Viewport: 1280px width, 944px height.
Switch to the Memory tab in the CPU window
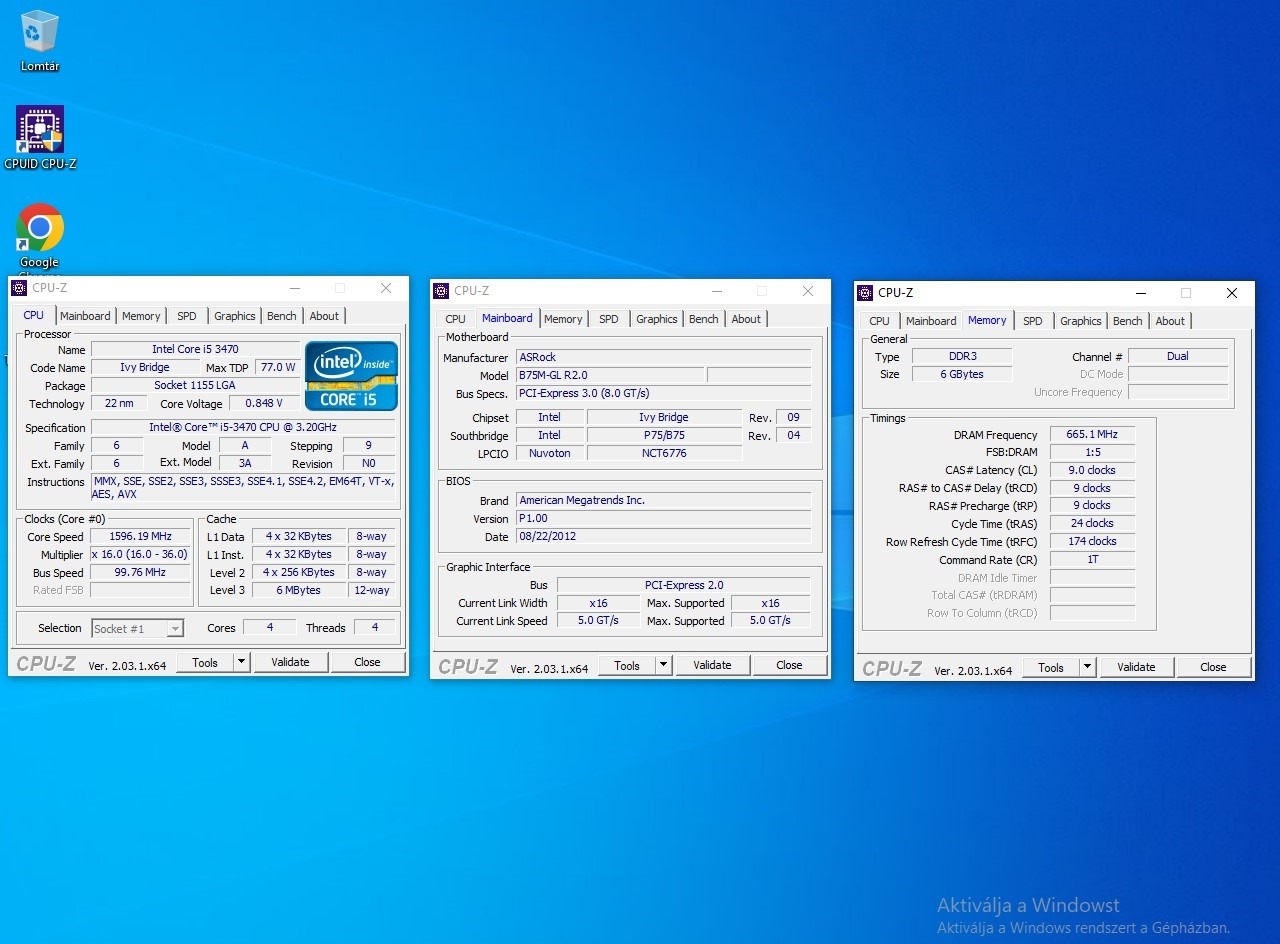[141, 316]
